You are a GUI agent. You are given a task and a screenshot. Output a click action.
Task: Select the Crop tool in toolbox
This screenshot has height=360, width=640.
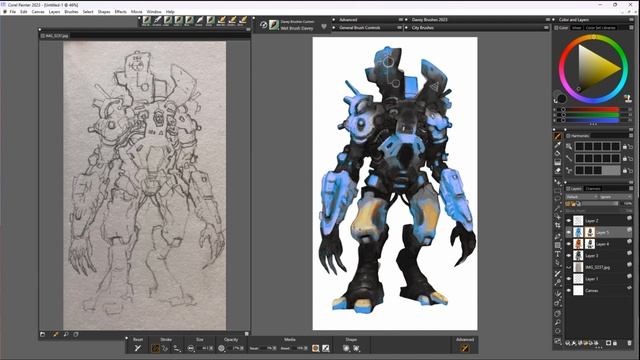click(x=558, y=225)
